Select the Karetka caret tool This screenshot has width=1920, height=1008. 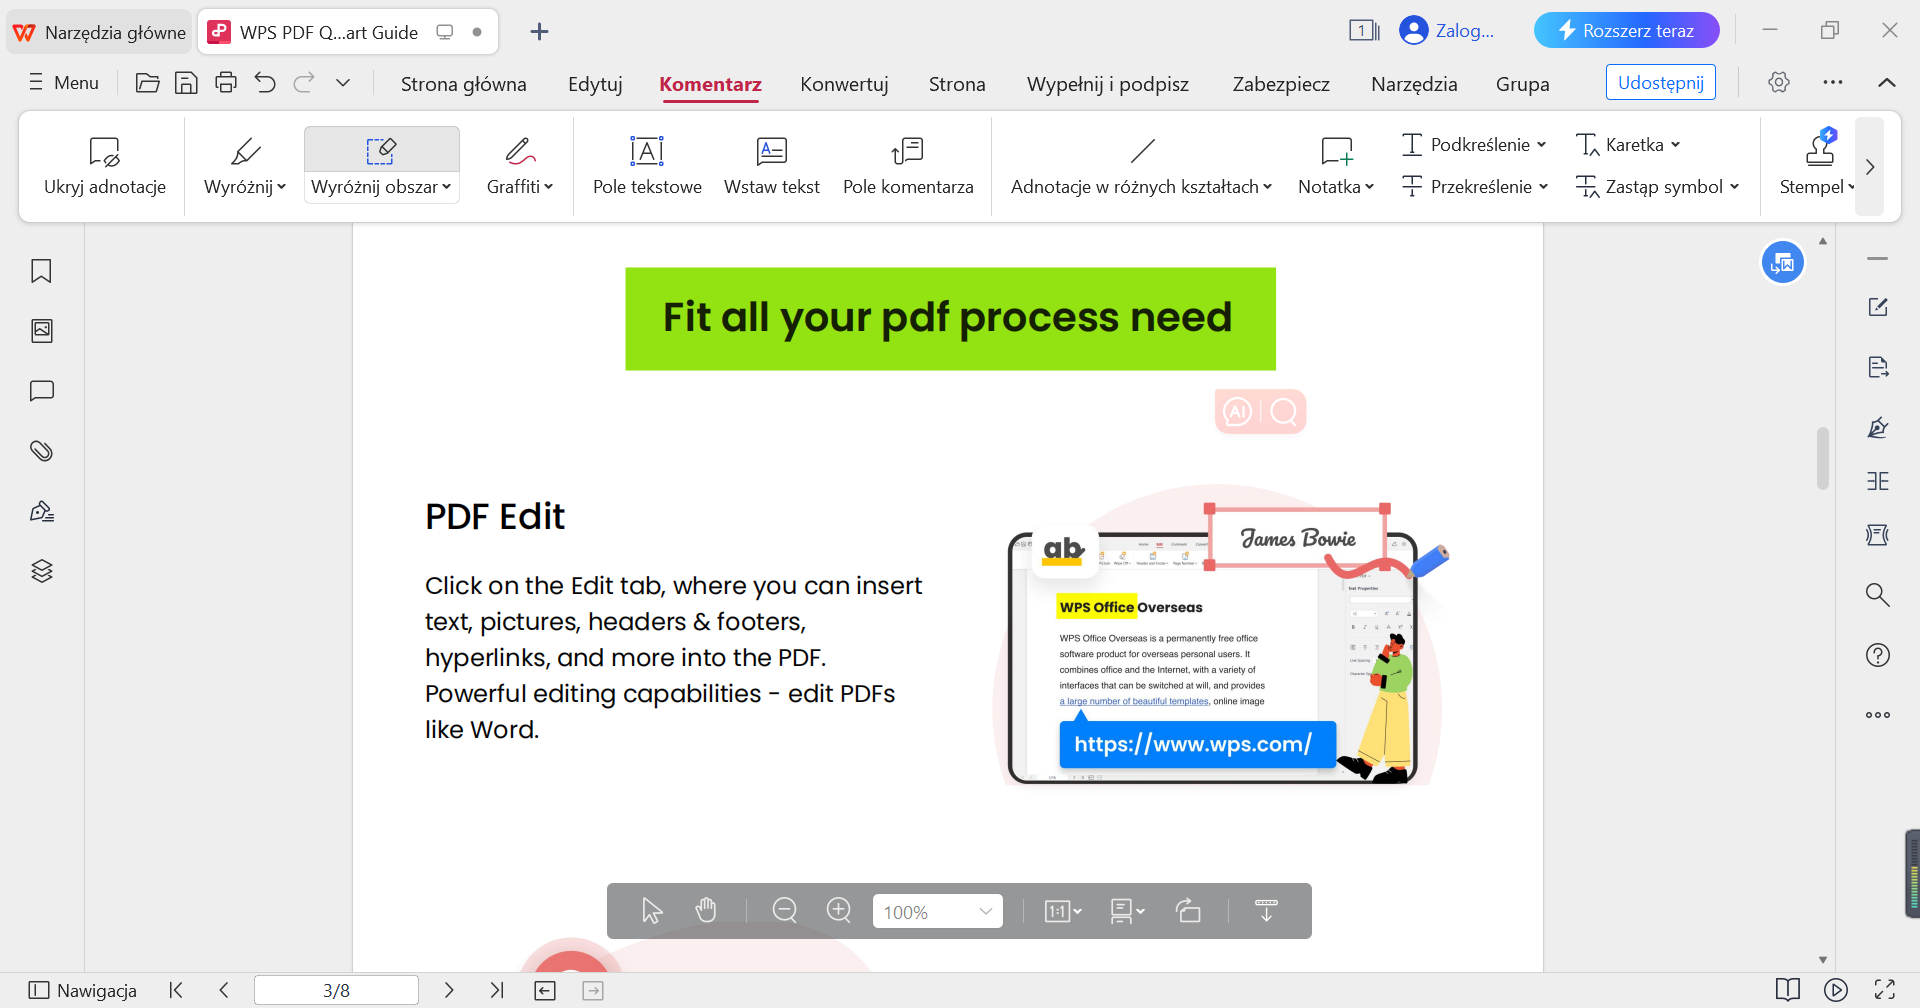click(1620, 145)
